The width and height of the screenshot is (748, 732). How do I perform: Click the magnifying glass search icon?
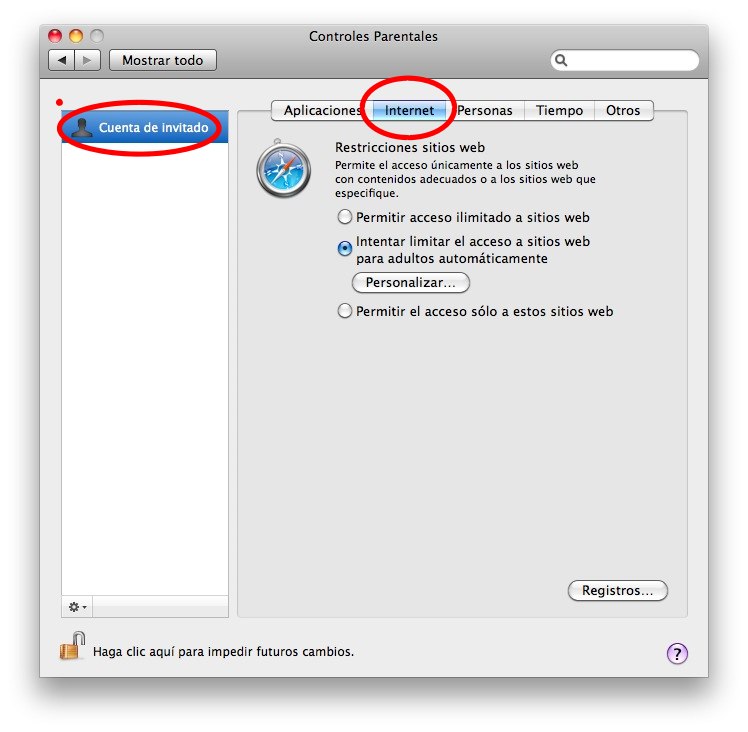click(561, 60)
